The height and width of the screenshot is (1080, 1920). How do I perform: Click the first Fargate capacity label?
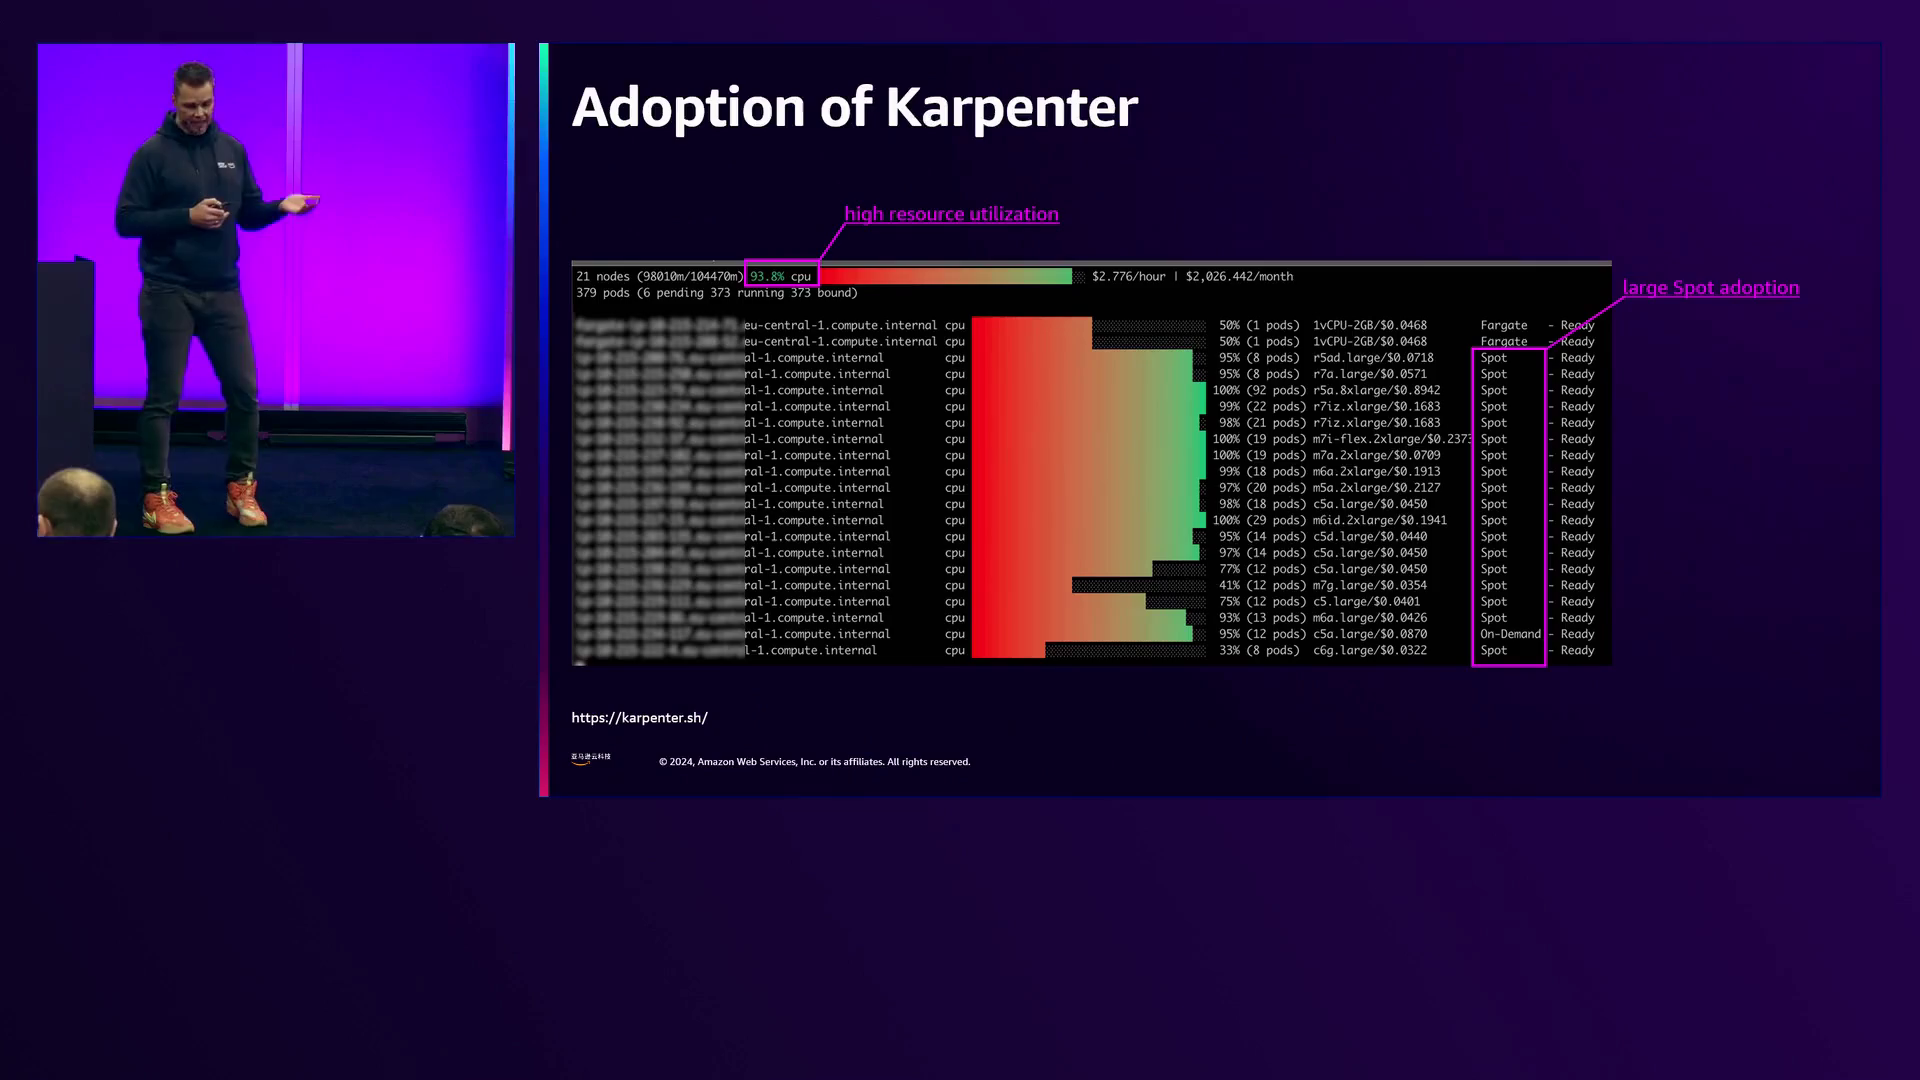pos(1503,325)
